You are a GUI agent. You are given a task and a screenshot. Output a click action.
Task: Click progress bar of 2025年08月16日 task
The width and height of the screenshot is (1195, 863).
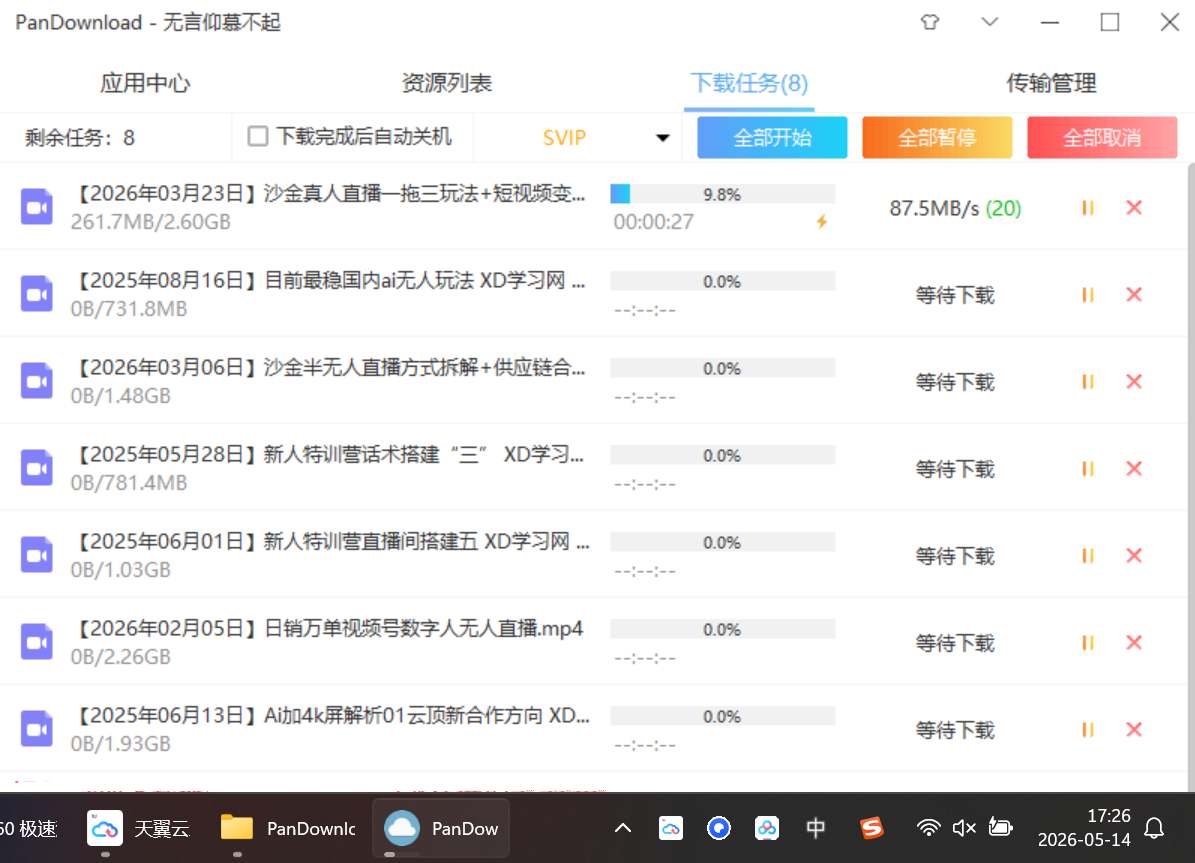click(722, 281)
